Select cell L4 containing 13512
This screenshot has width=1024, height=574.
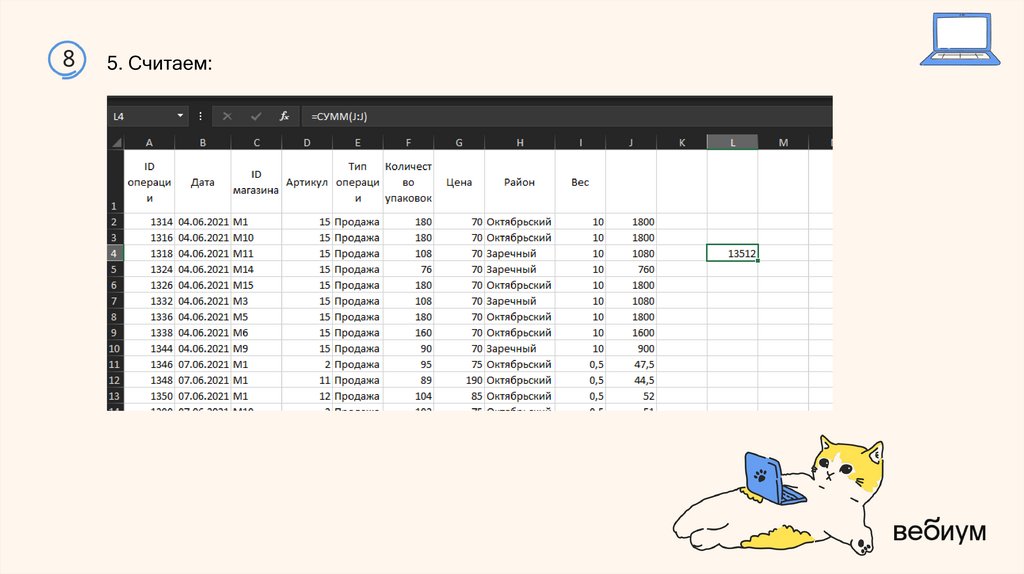(732, 254)
